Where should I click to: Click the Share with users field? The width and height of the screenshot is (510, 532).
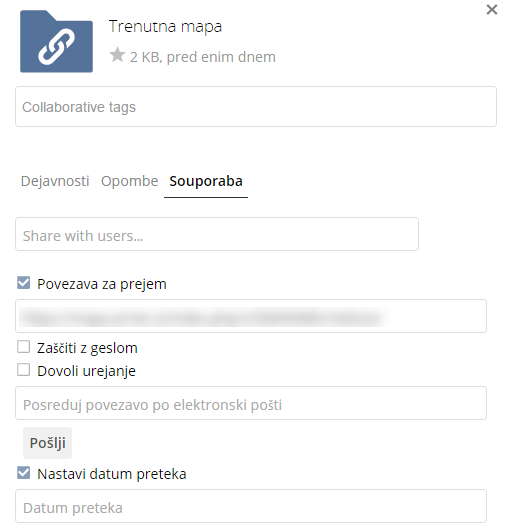point(217,234)
